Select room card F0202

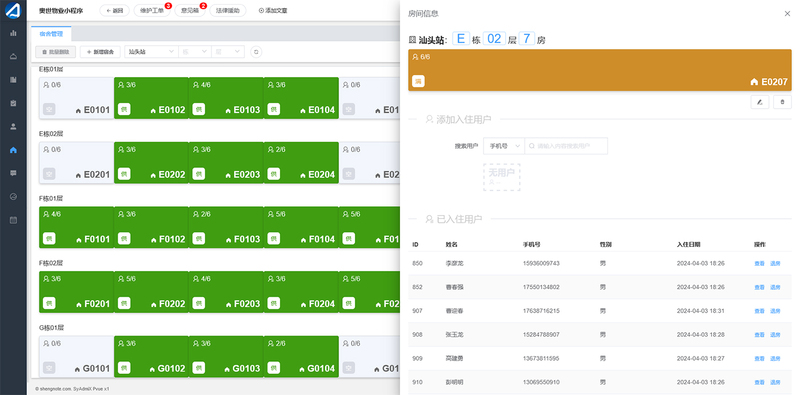point(152,292)
